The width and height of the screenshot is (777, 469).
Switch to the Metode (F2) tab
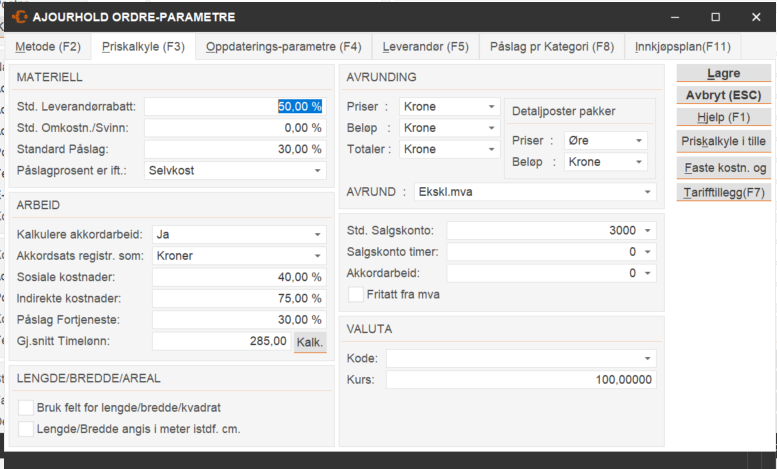click(48, 47)
